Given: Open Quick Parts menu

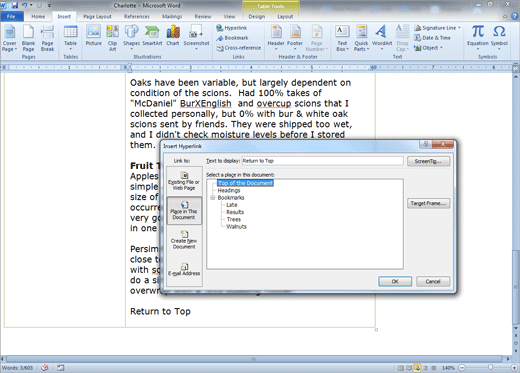Looking at the screenshot, I should pyautogui.click(x=361, y=38).
